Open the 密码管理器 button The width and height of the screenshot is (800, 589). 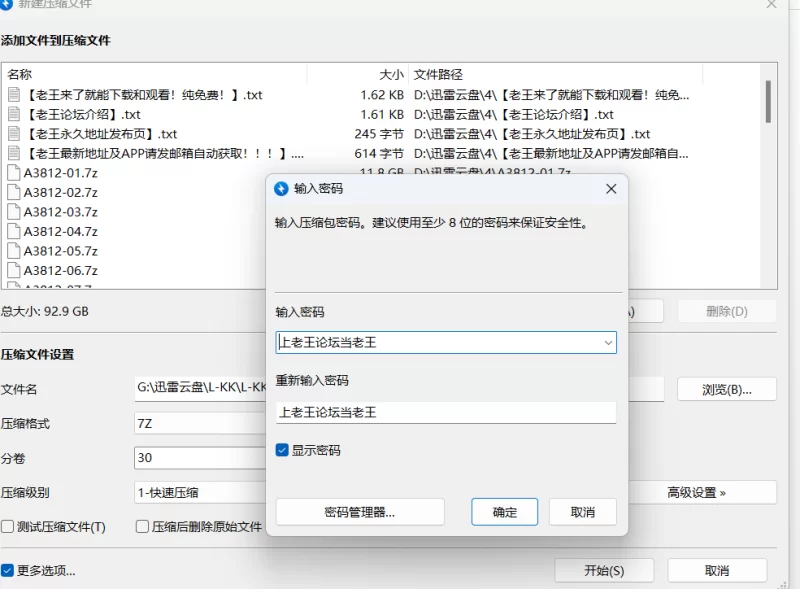point(360,512)
